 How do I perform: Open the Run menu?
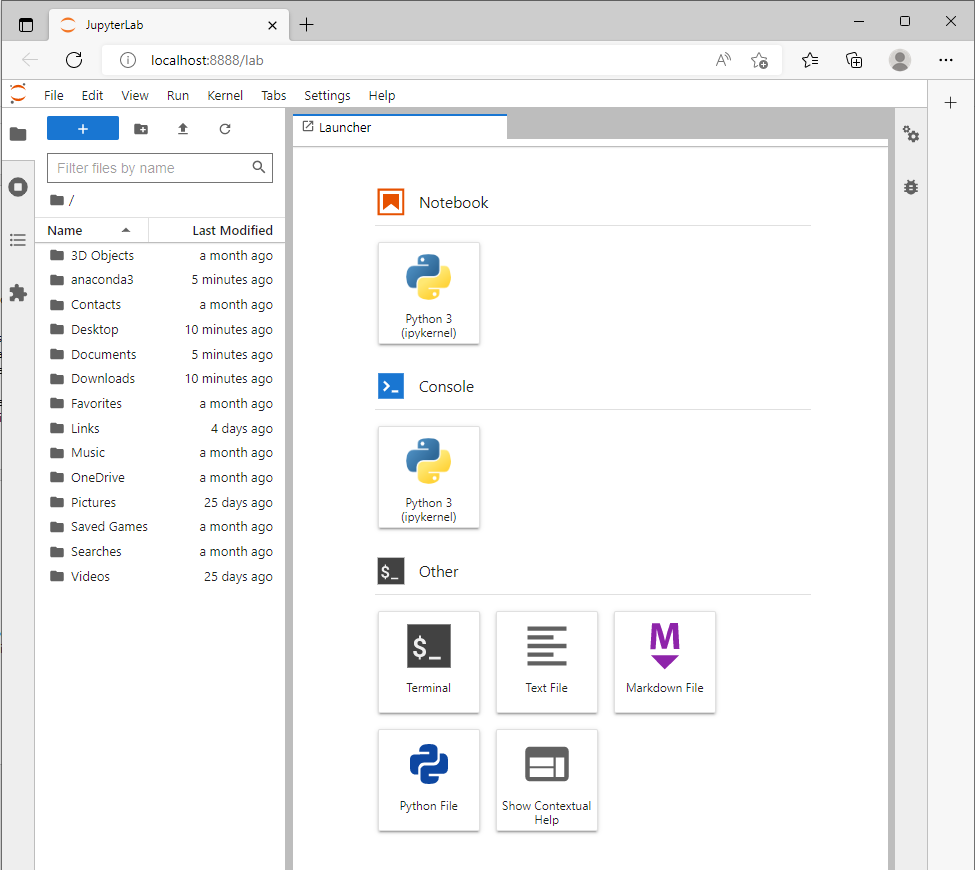pos(178,95)
